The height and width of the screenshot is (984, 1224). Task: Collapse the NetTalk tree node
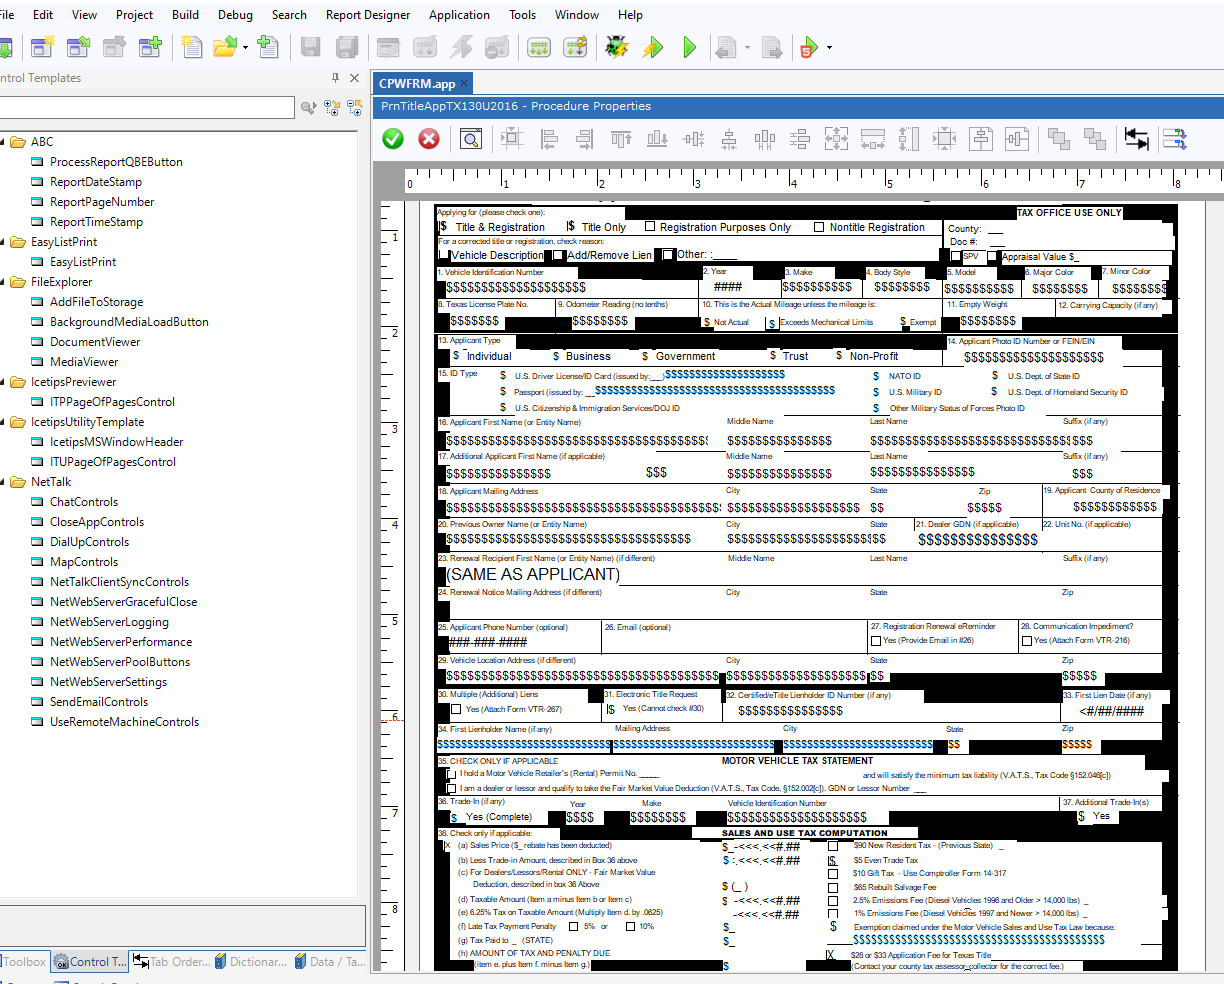(x=2, y=482)
